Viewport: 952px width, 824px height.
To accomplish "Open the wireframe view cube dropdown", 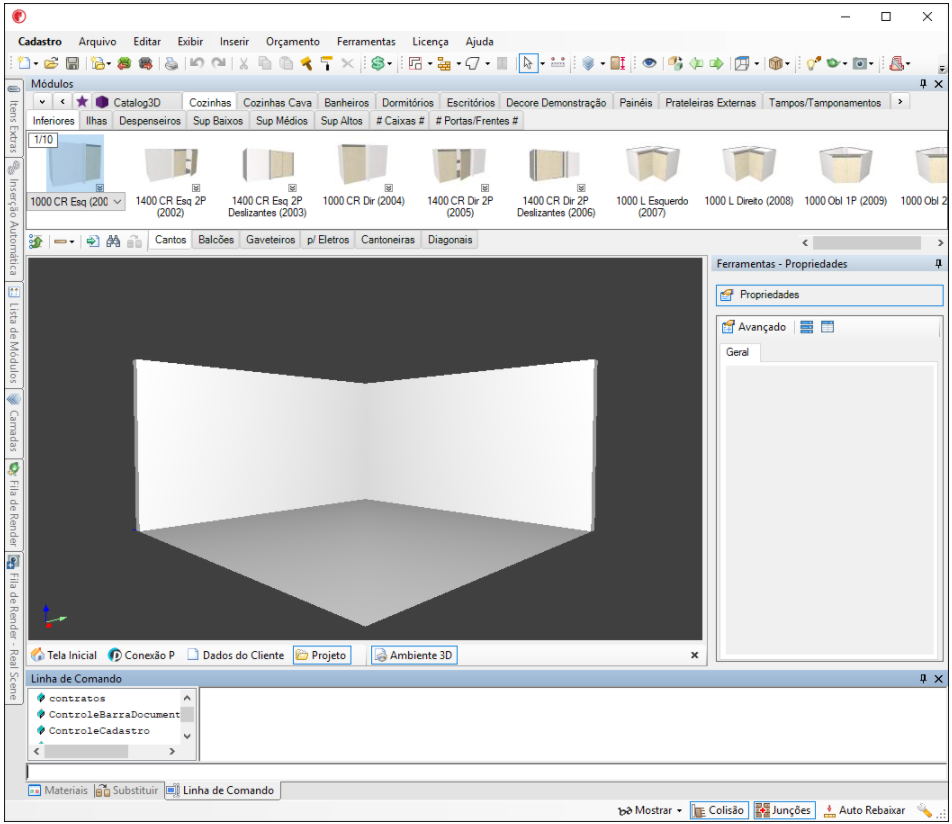I will (756, 64).
